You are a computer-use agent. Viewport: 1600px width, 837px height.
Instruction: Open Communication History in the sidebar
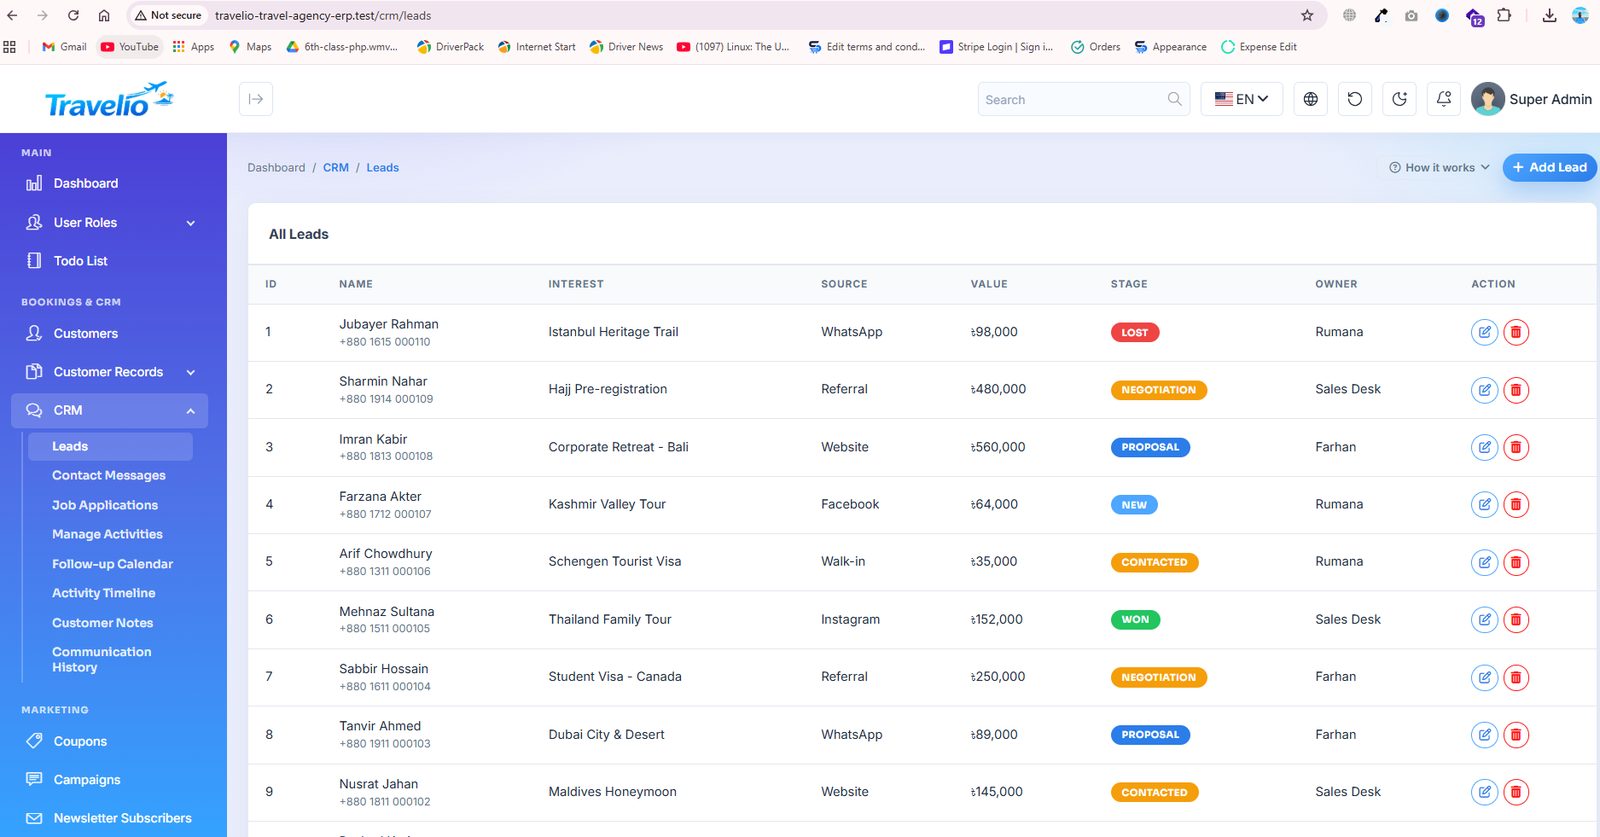coord(101,659)
